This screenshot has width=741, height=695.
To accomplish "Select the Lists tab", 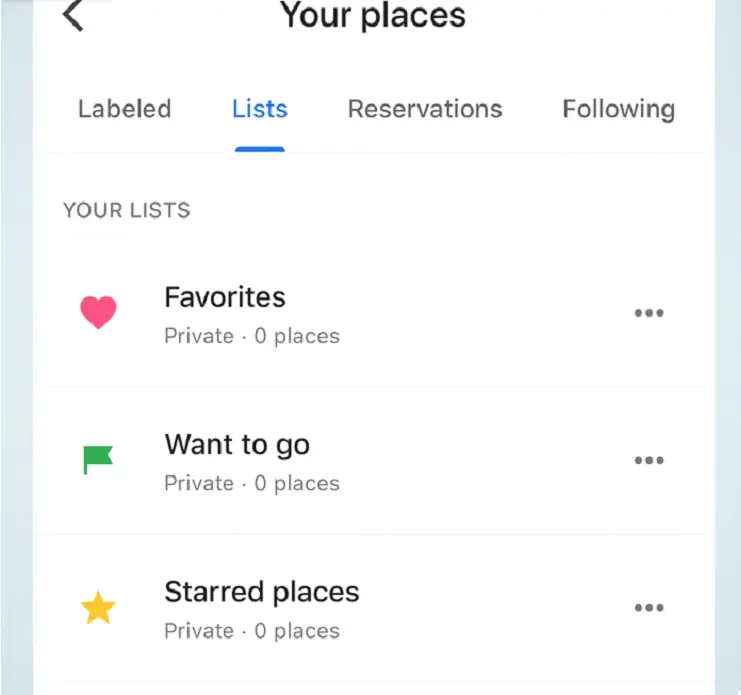I will click(260, 109).
